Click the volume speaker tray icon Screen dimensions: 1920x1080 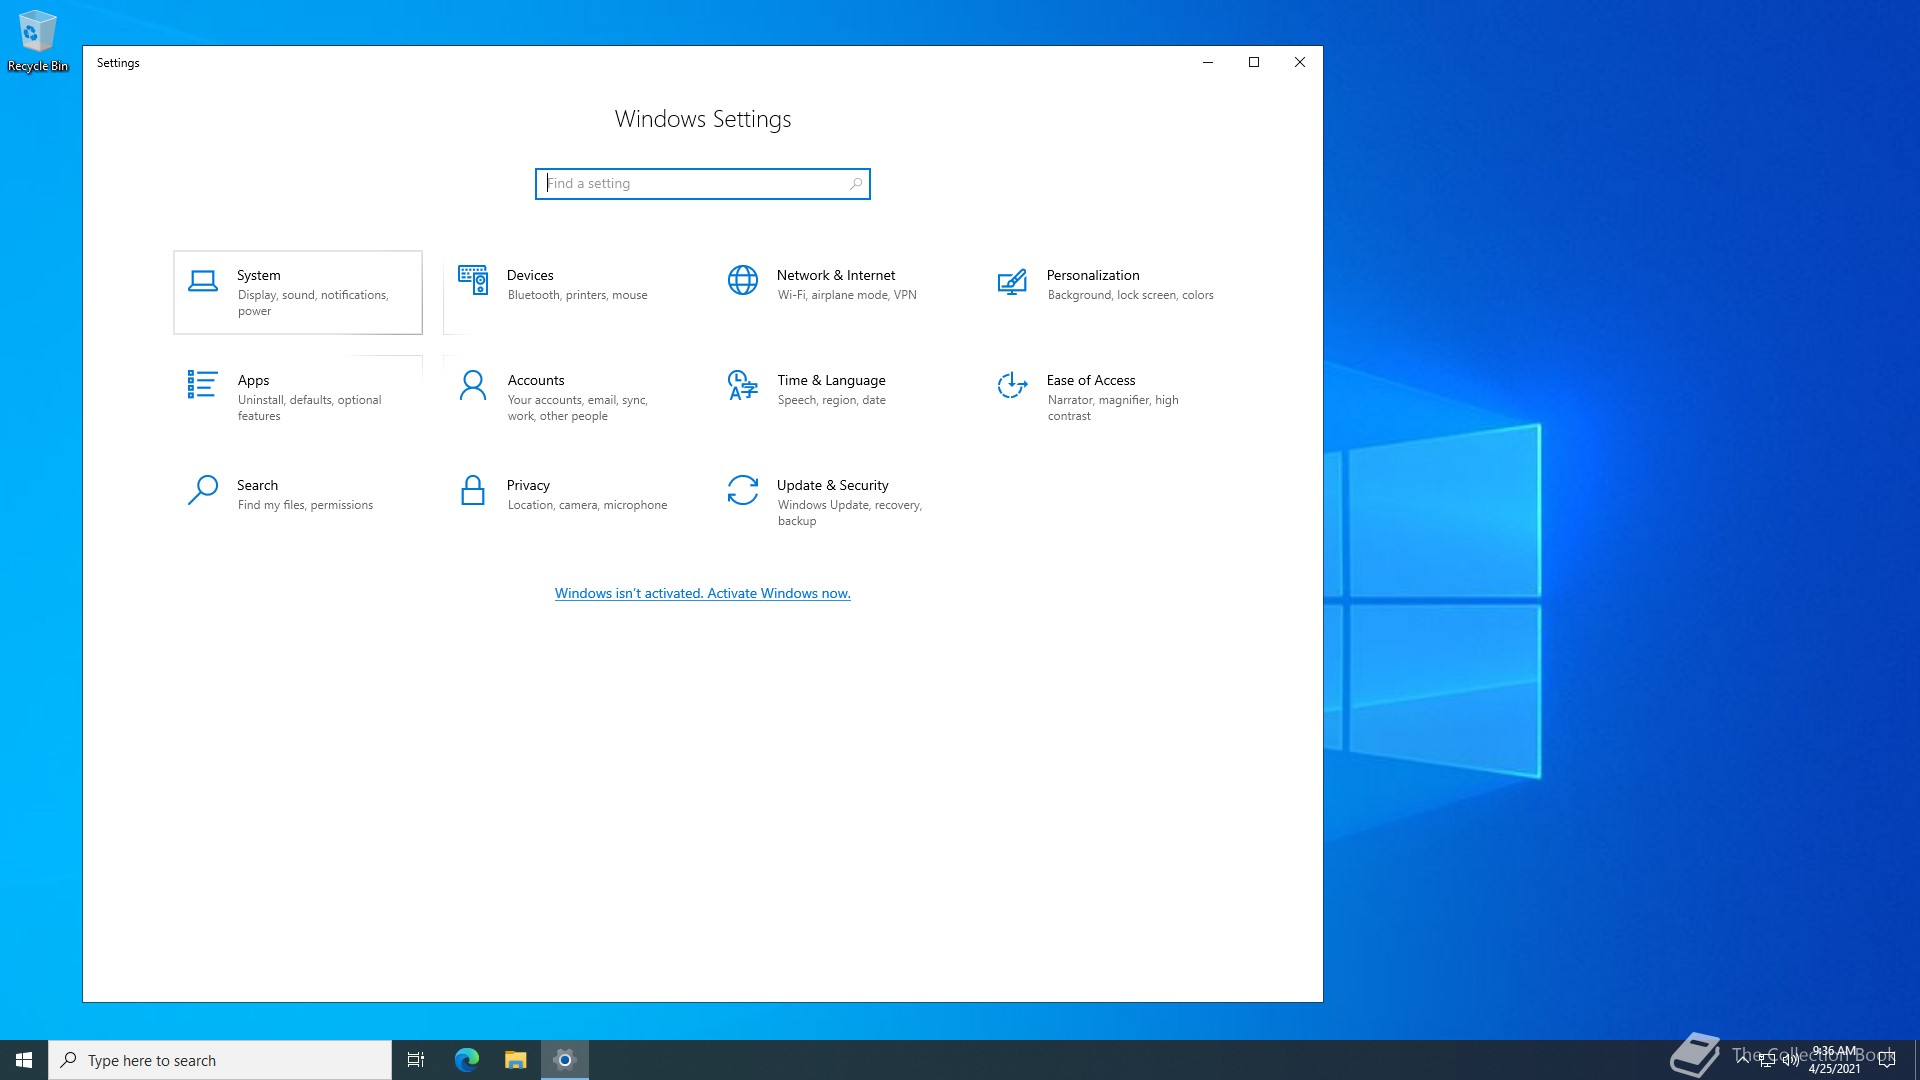tap(1790, 1060)
